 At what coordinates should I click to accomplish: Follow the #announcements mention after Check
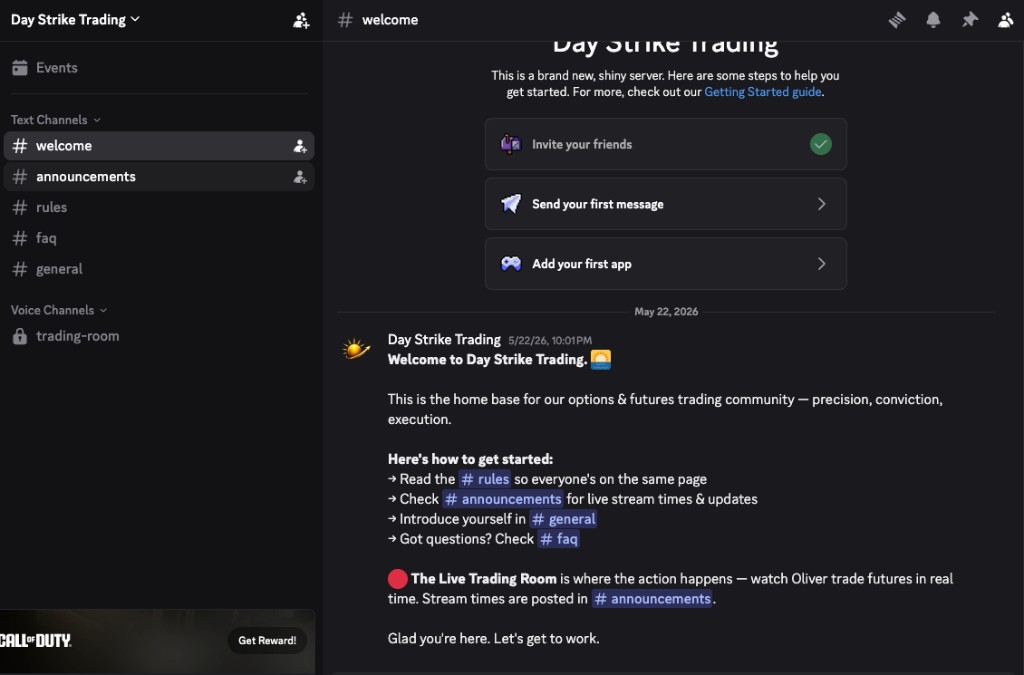(x=502, y=499)
